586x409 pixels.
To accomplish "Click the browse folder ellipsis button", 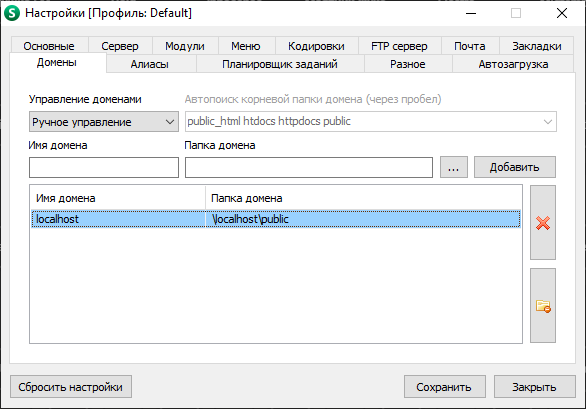I will click(x=453, y=167).
